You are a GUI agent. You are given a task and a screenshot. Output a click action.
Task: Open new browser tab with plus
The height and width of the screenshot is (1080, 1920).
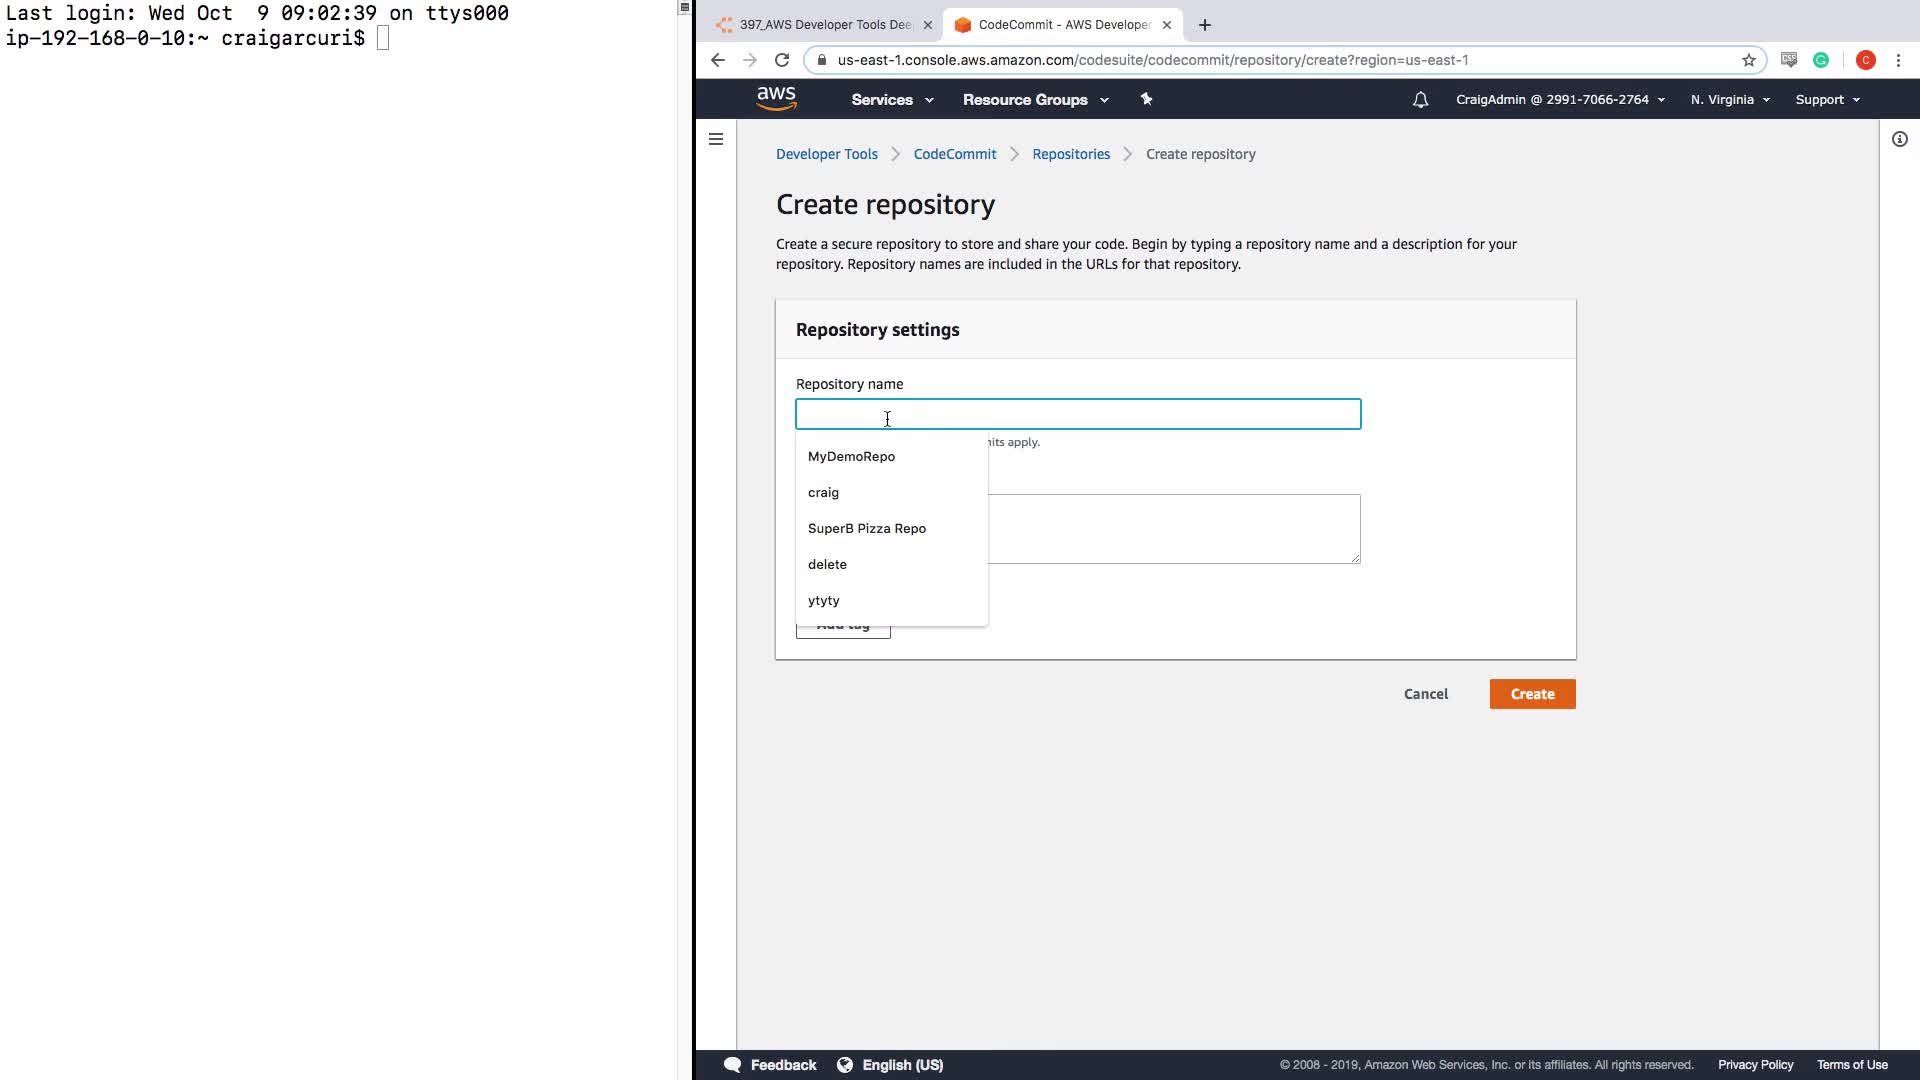(1205, 25)
